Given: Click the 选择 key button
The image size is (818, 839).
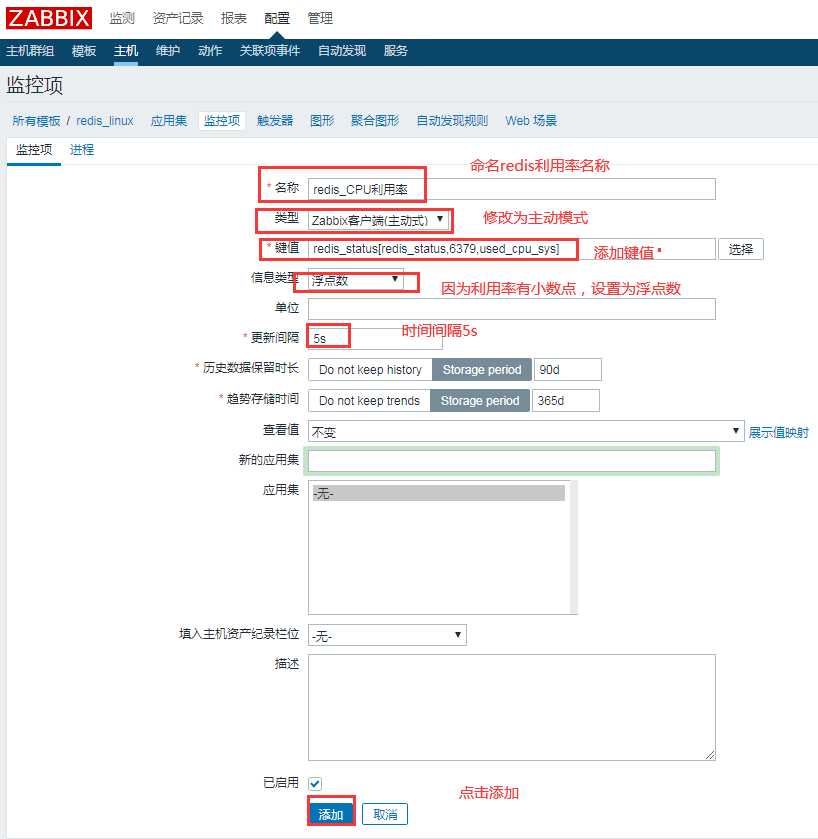Looking at the screenshot, I should tap(740, 249).
